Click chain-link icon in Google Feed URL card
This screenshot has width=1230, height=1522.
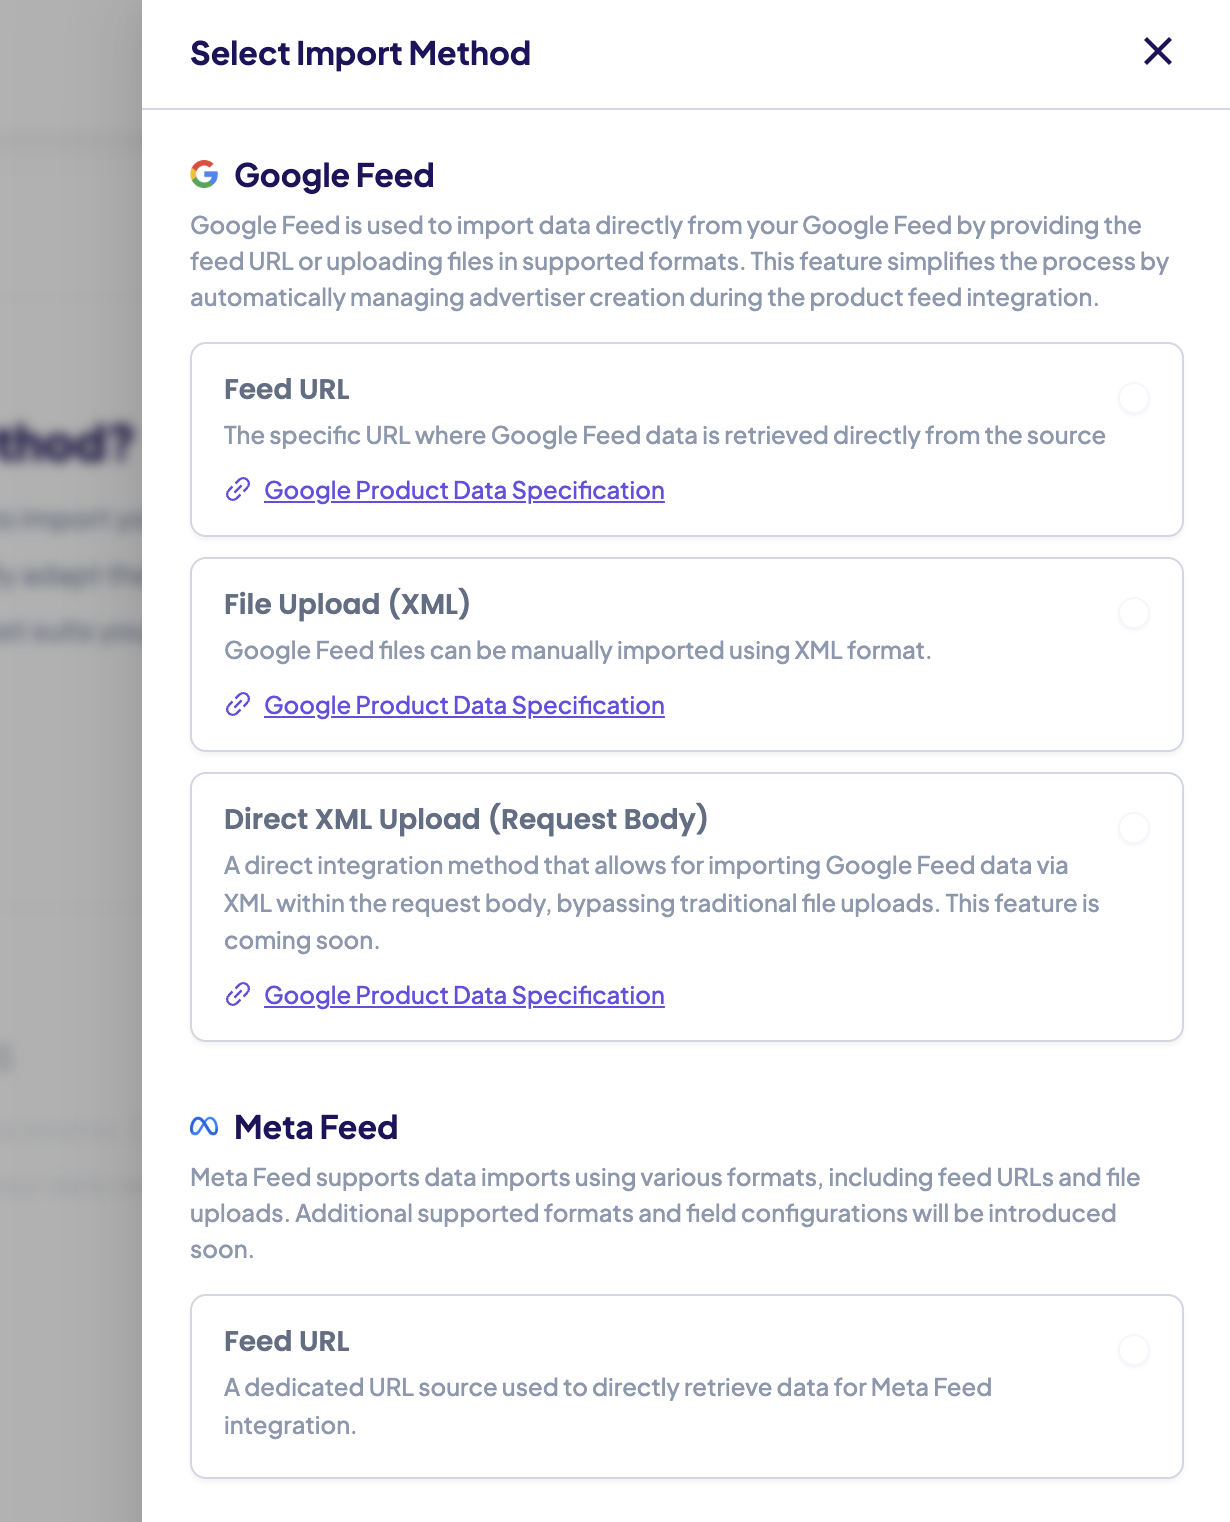237,490
